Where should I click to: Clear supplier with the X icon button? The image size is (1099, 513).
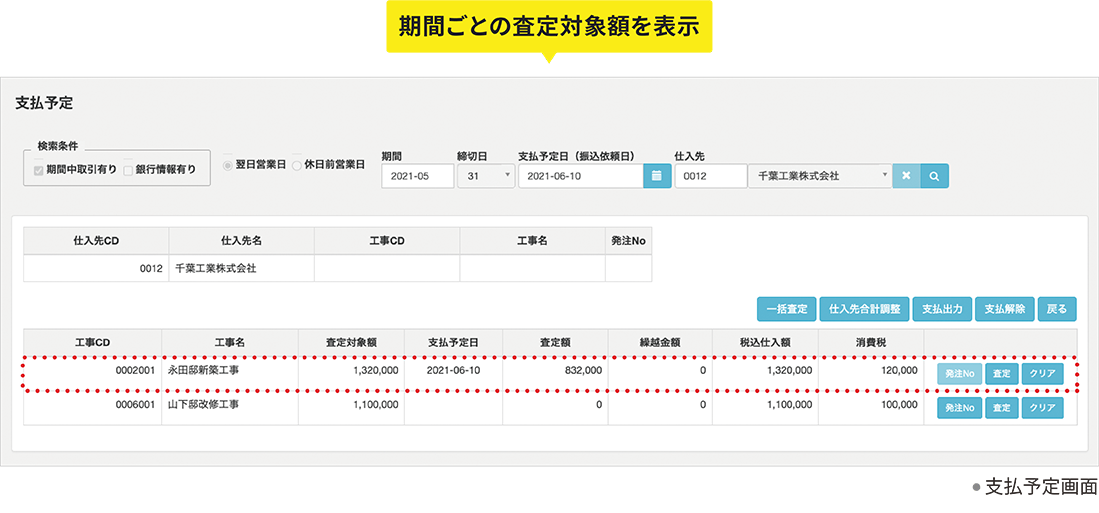906,176
